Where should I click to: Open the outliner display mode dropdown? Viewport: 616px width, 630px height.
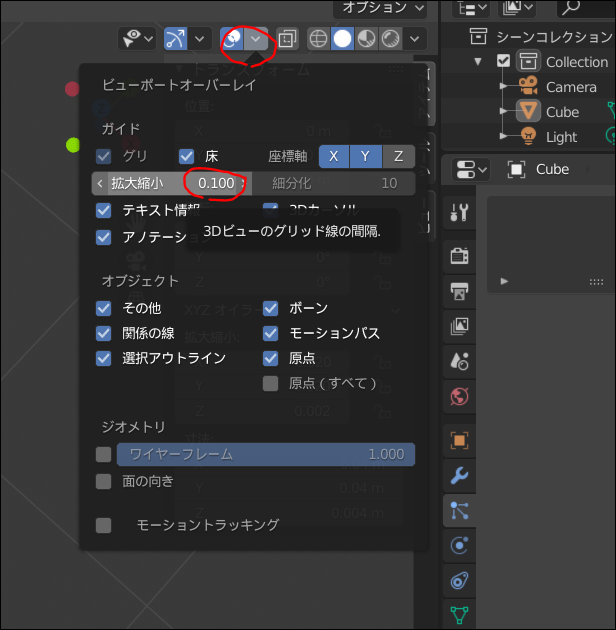pyautogui.click(x=471, y=8)
